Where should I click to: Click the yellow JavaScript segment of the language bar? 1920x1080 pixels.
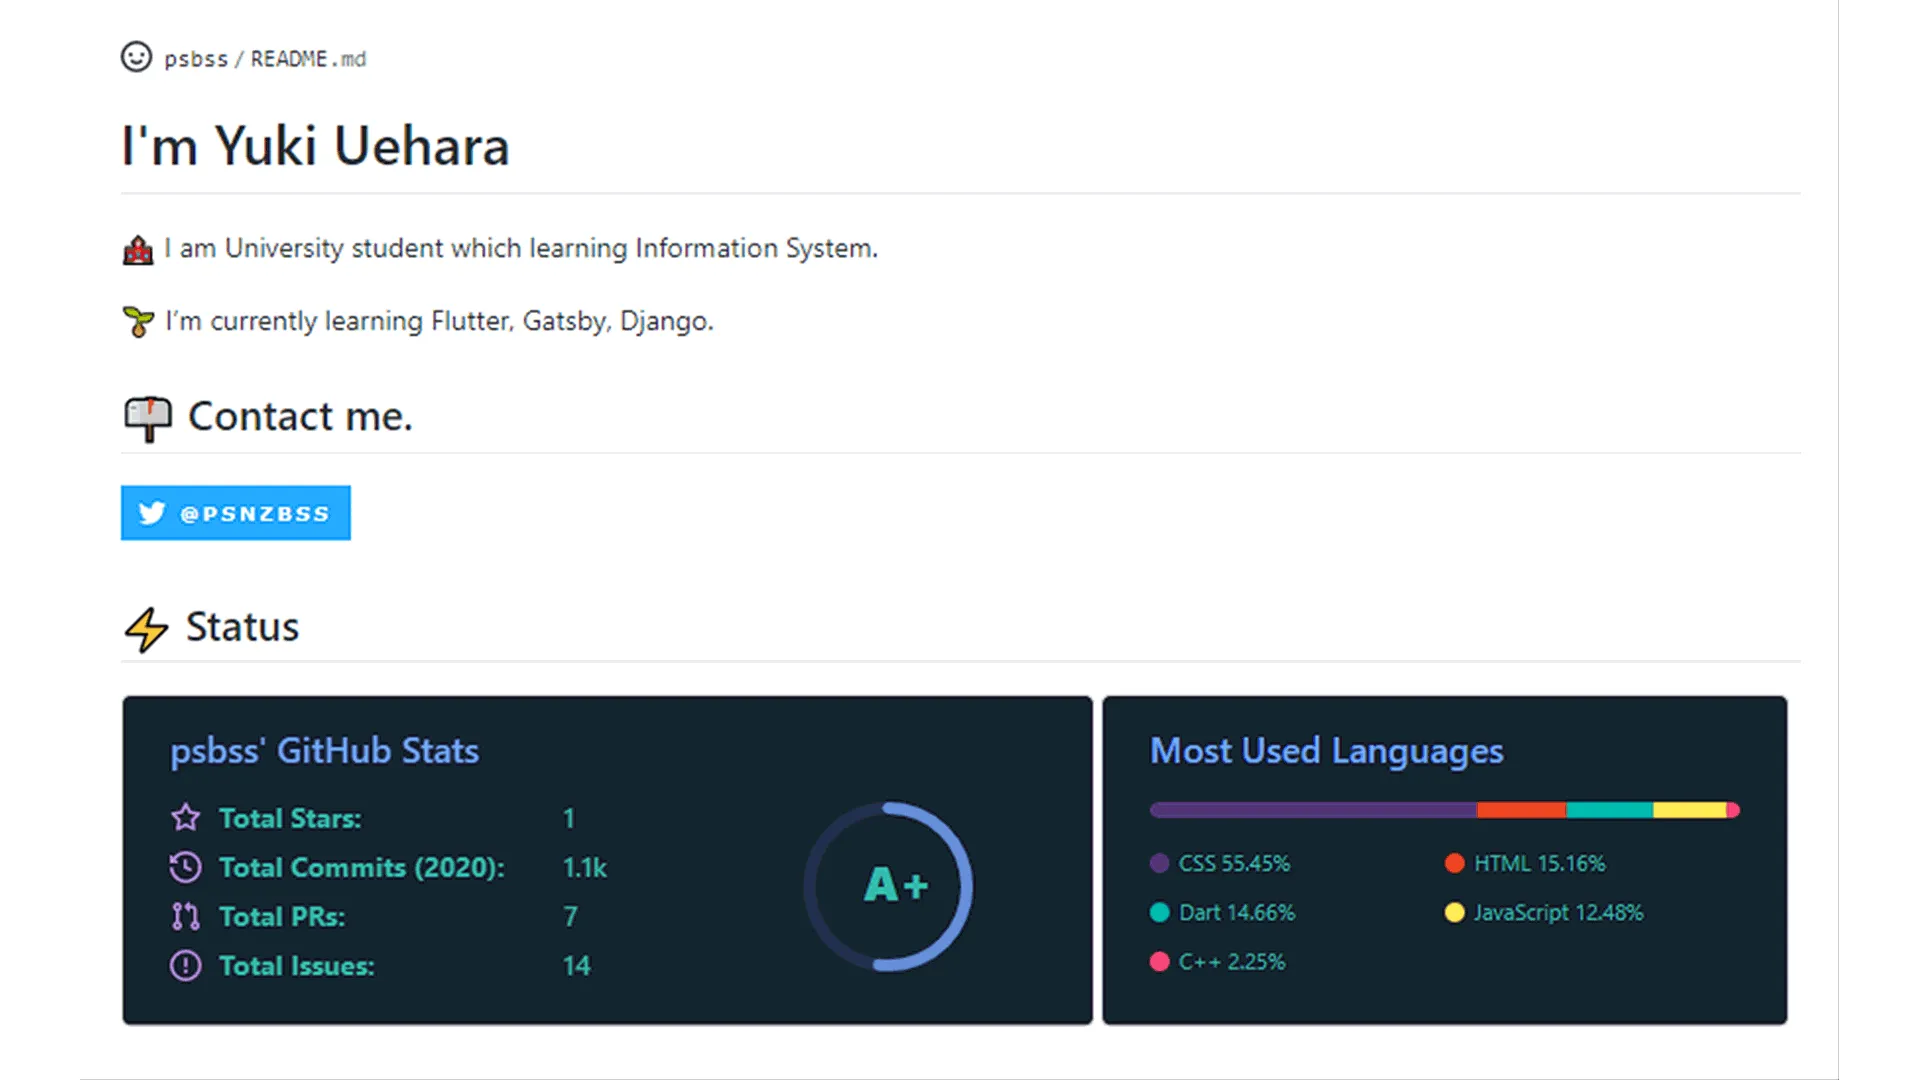(1689, 810)
